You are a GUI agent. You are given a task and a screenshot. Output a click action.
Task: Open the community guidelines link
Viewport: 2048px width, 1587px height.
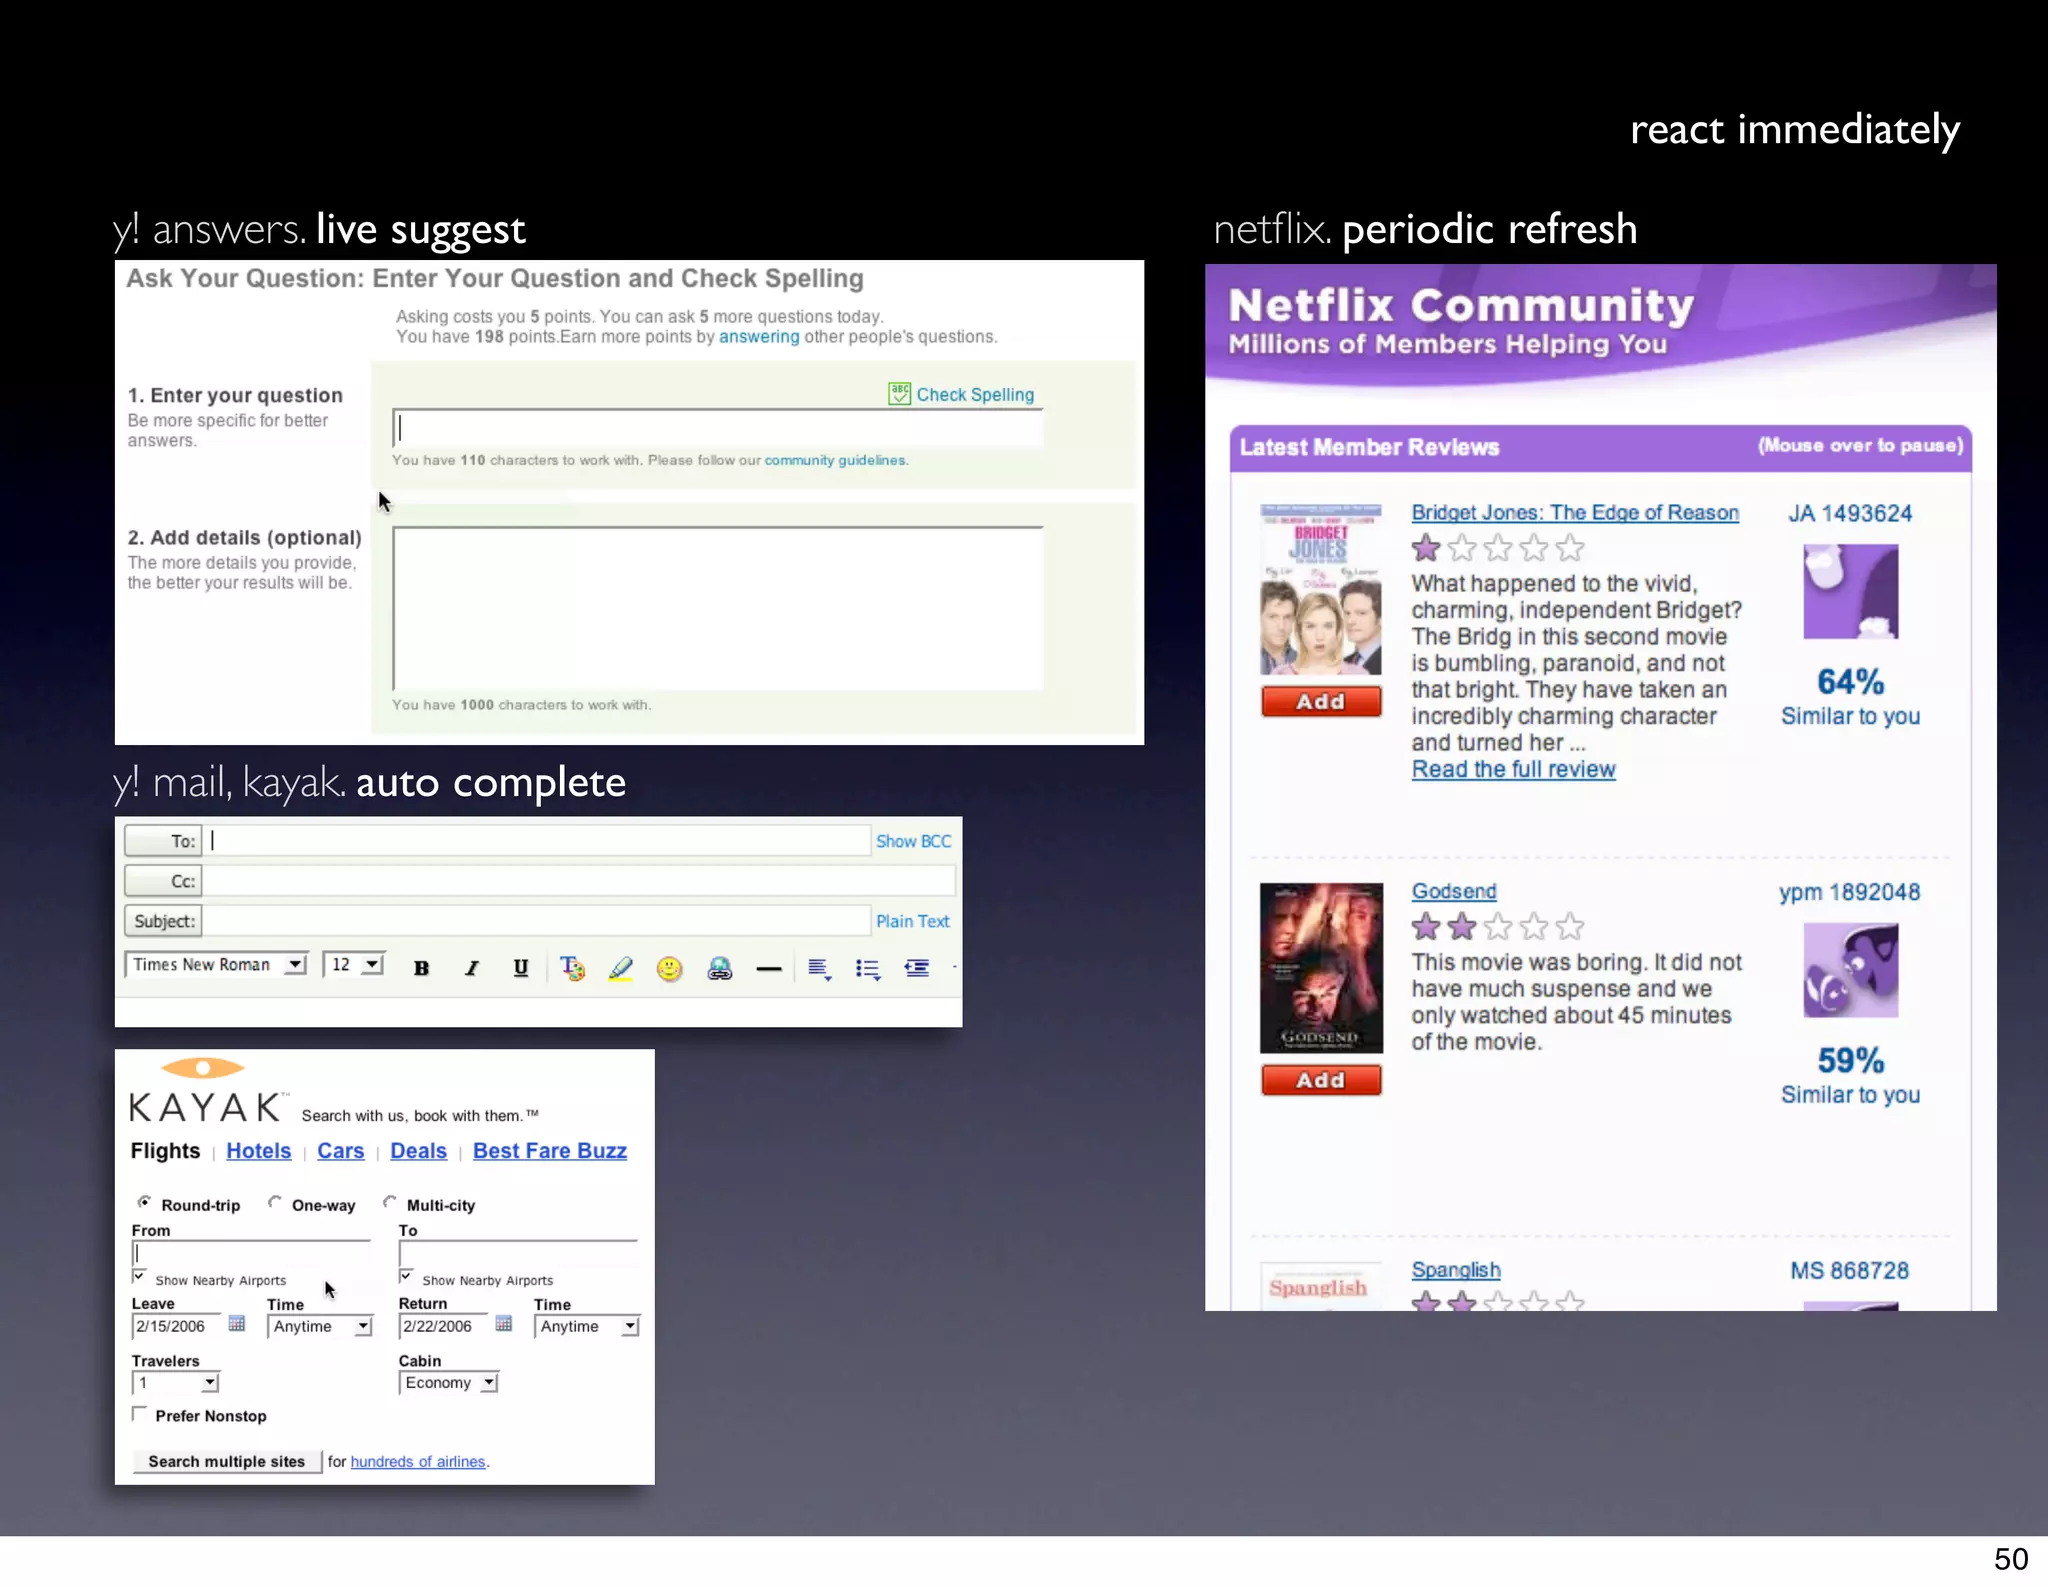click(835, 460)
